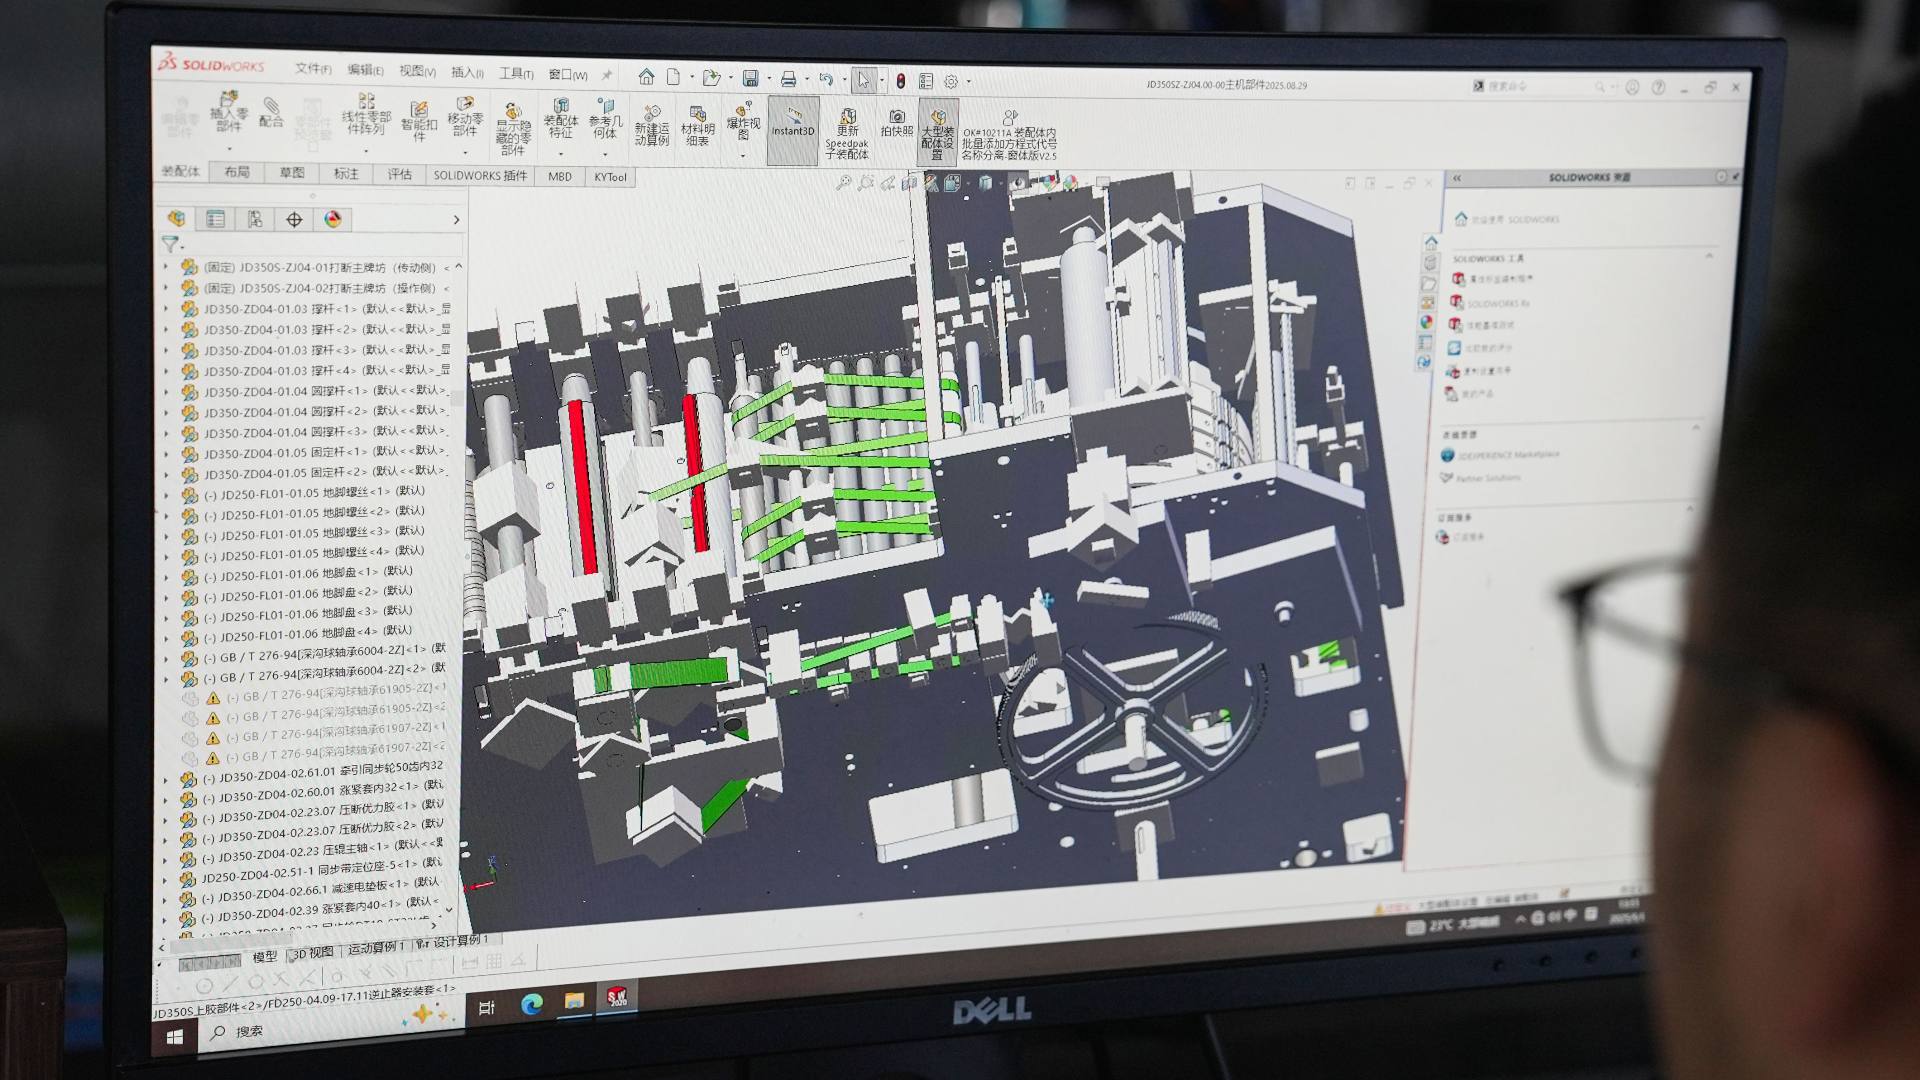Click the 配合 (Mate) tool icon
The width and height of the screenshot is (1920, 1080).
pyautogui.click(x=271, y=110)
